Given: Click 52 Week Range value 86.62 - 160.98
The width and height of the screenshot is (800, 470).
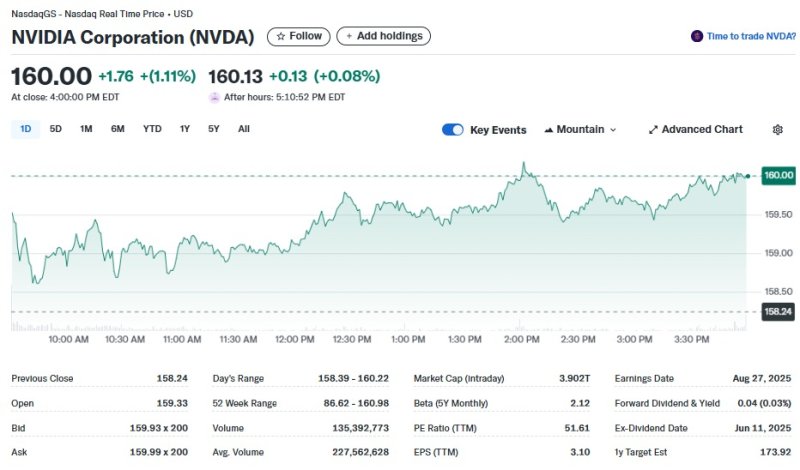Looking at the screenshot, I should [356, 403].
